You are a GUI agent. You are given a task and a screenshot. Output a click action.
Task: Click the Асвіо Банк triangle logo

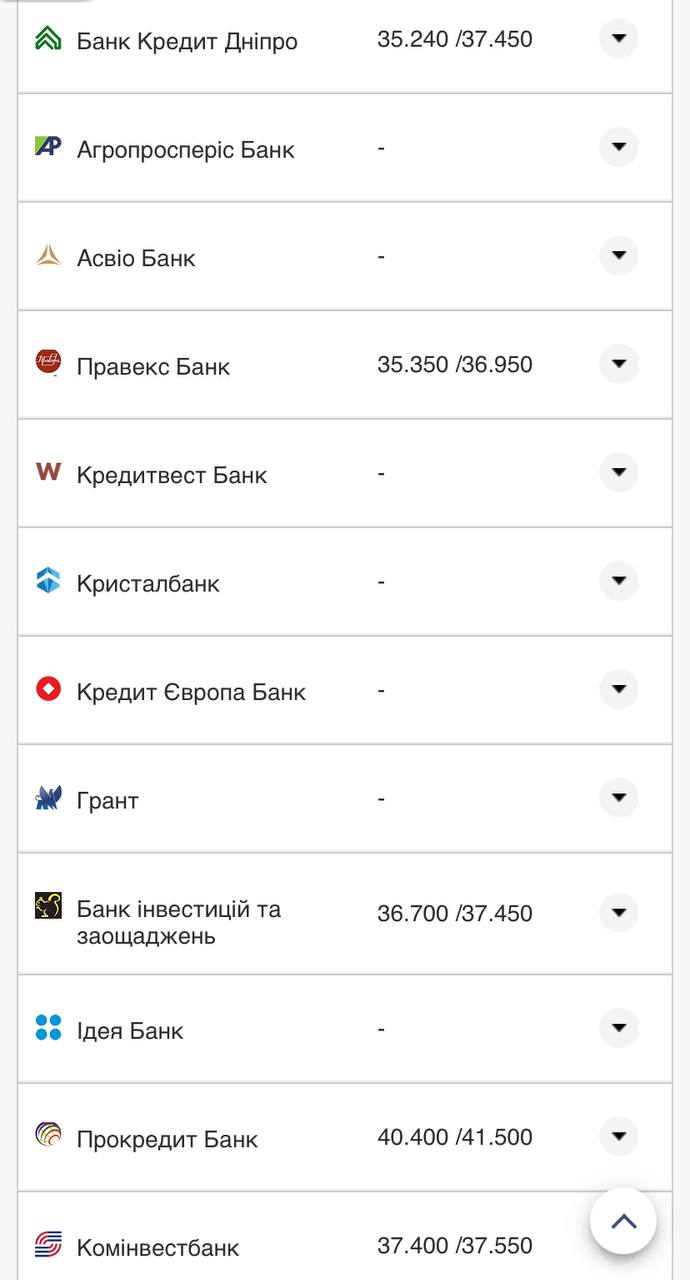coord(48,256)
